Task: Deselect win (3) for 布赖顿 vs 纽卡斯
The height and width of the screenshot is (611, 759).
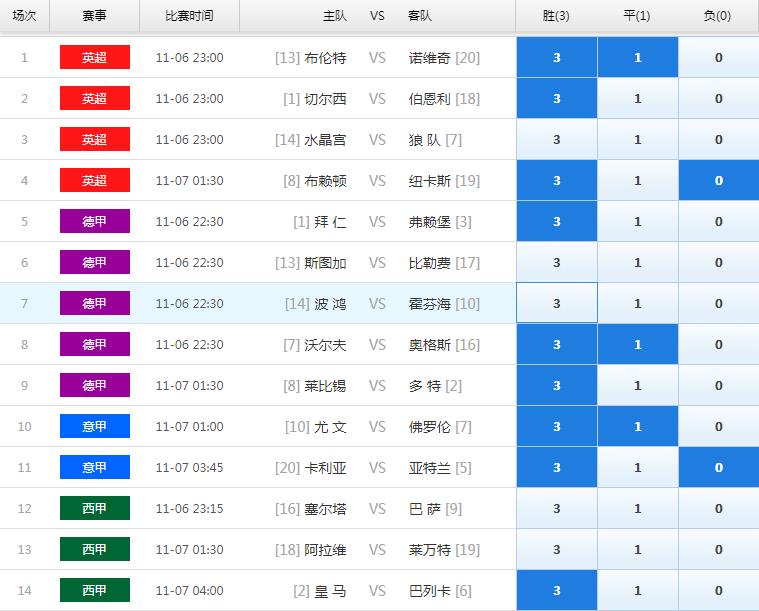Action: [x=557, y=181]
